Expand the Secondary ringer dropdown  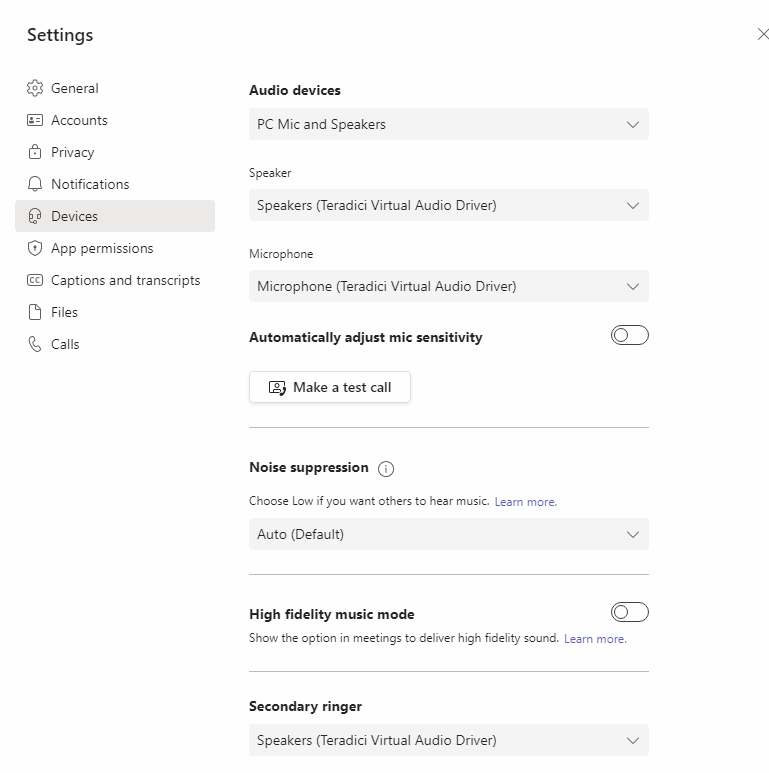click(448, 740)
